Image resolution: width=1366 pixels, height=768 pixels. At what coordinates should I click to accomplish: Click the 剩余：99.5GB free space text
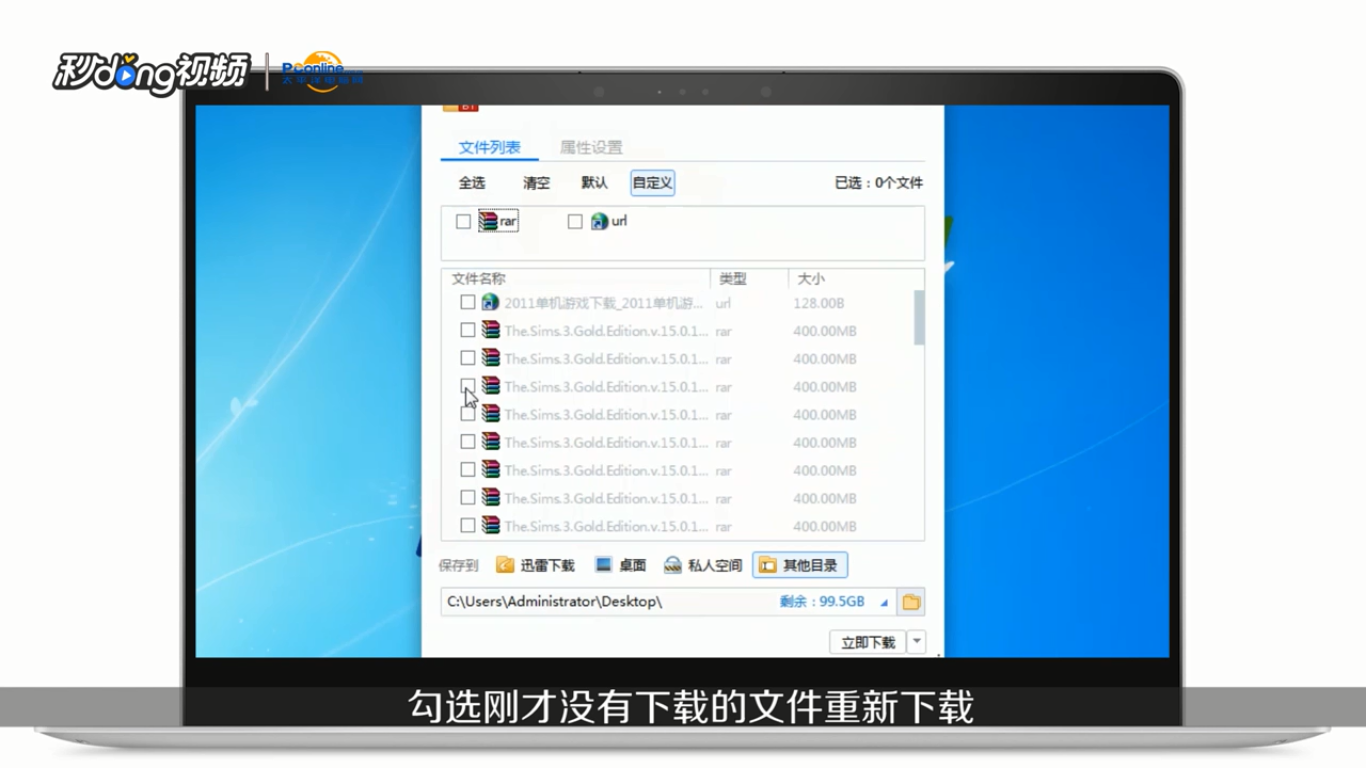point(822,602)
